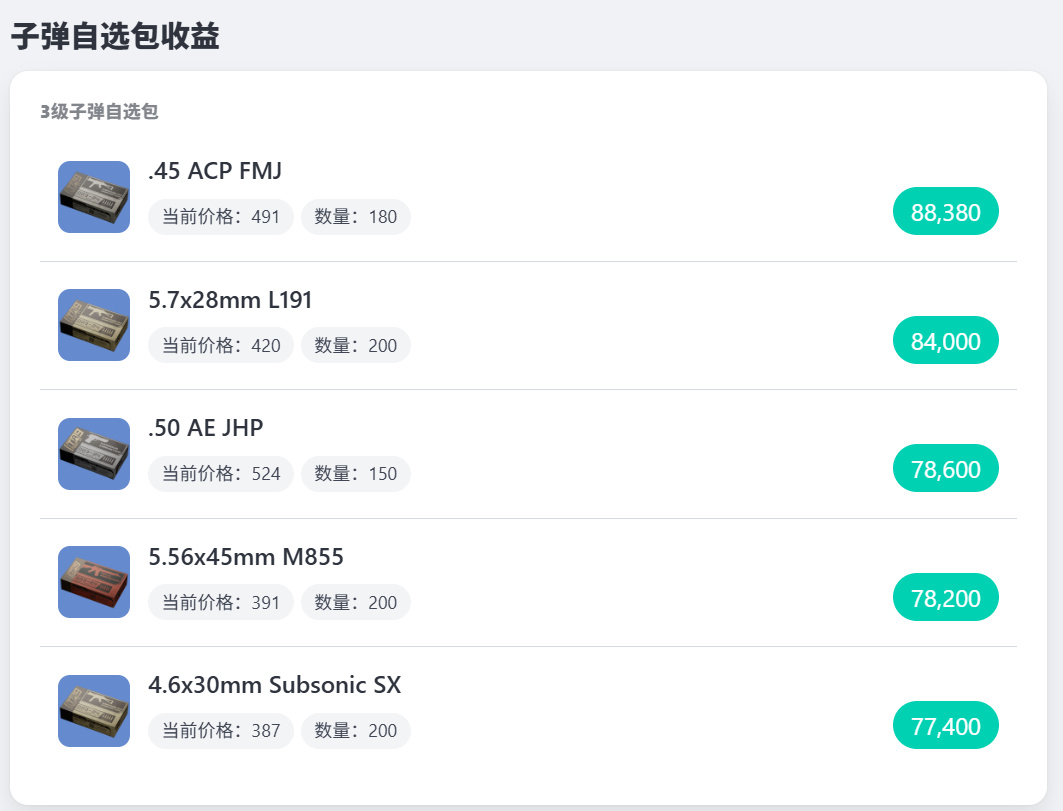
Task: Click the 当前价格：491 price tag
Action: coord(221,217)
